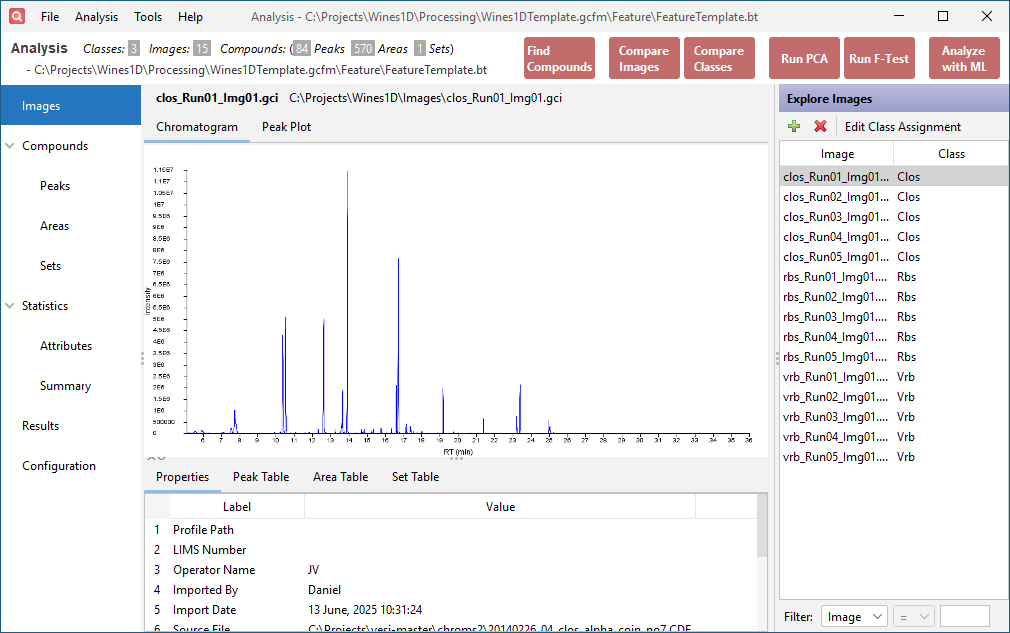This screenshot has width=1010, height=633.
Task: Open the Analysis menu
Action: pos(96,16)
